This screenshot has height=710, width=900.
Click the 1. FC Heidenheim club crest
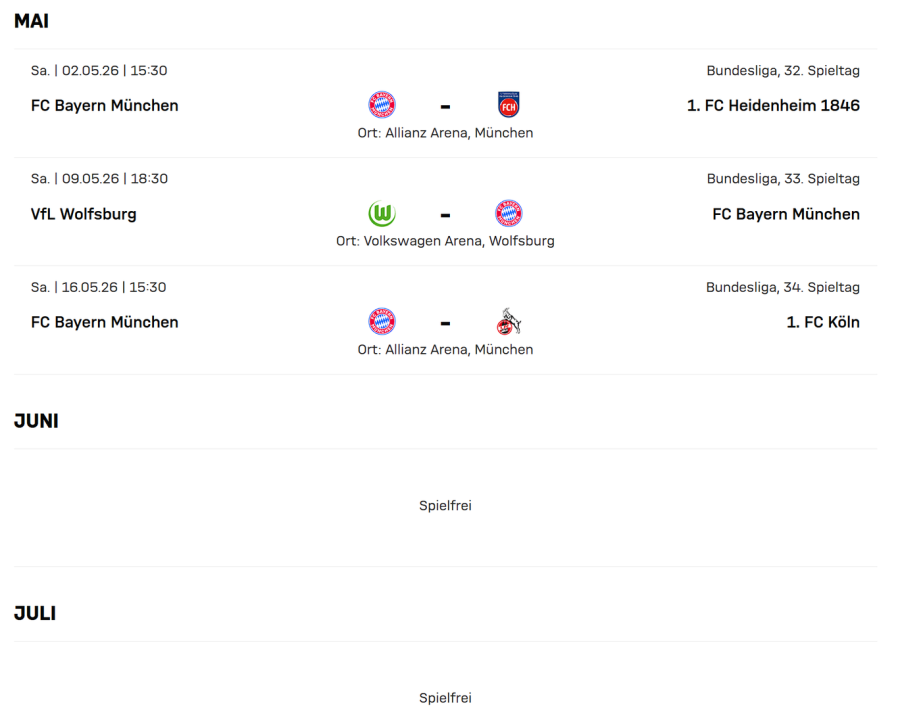(x=509, y=105)
